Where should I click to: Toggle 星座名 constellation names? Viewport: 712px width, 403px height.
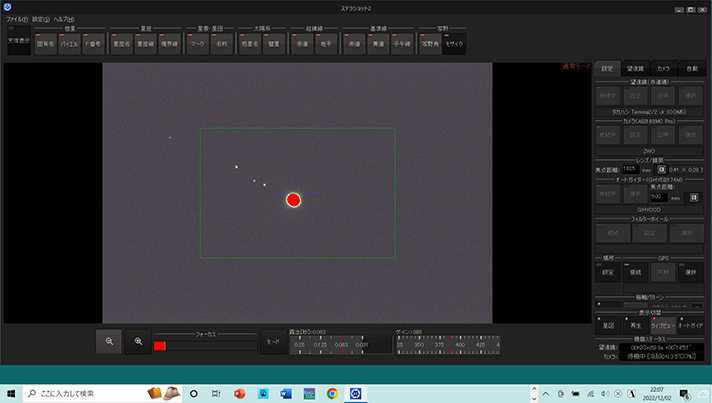point(122,44)
